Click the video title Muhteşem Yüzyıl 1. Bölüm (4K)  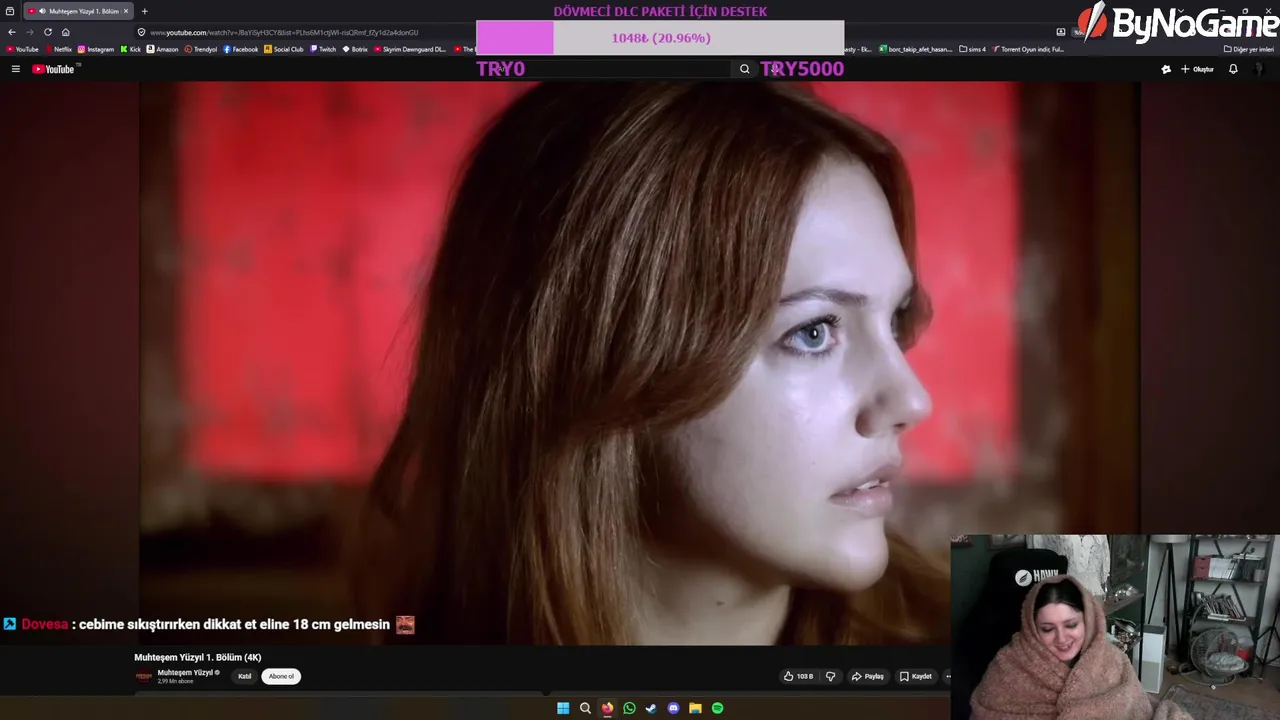pos(198,657)
